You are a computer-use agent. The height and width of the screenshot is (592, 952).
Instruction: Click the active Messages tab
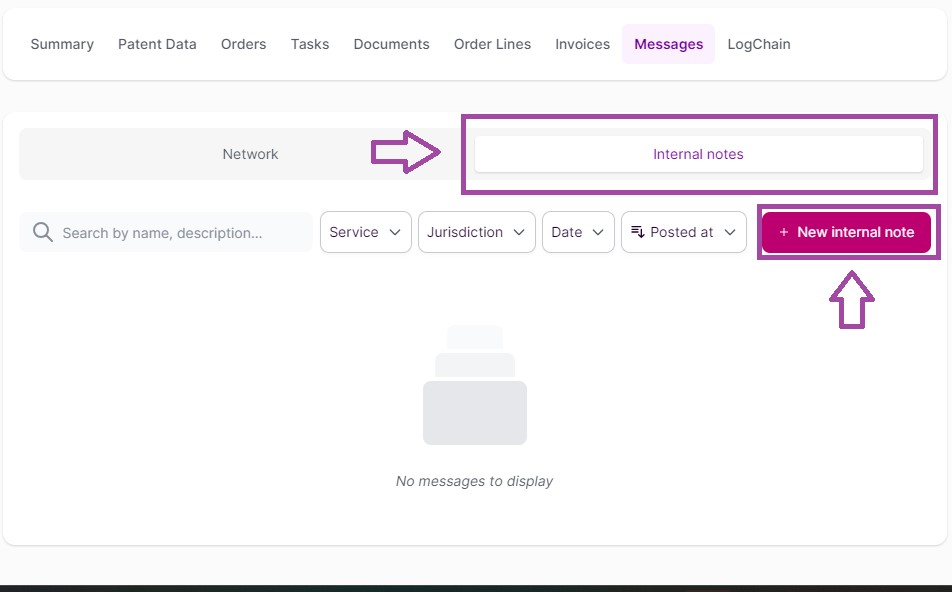pyautogui.click(x=668, y=44)
